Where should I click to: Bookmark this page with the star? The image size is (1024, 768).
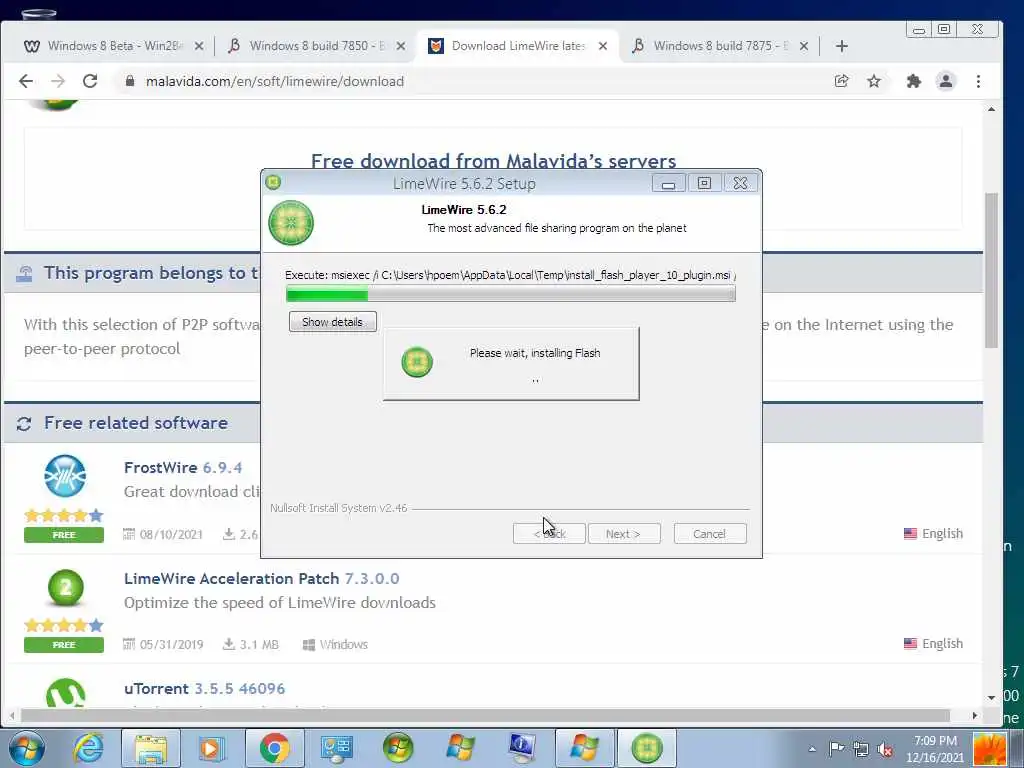click(x=874, y=81)
